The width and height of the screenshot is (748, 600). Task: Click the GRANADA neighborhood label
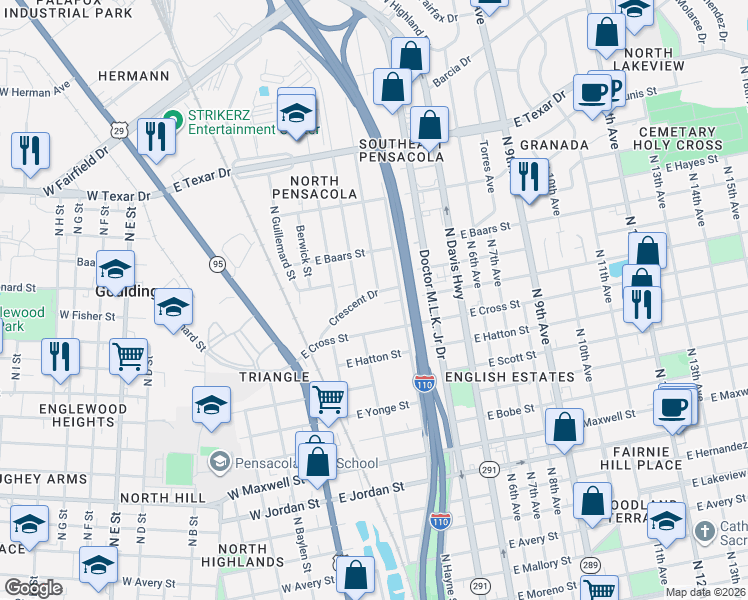coord(554,145)
